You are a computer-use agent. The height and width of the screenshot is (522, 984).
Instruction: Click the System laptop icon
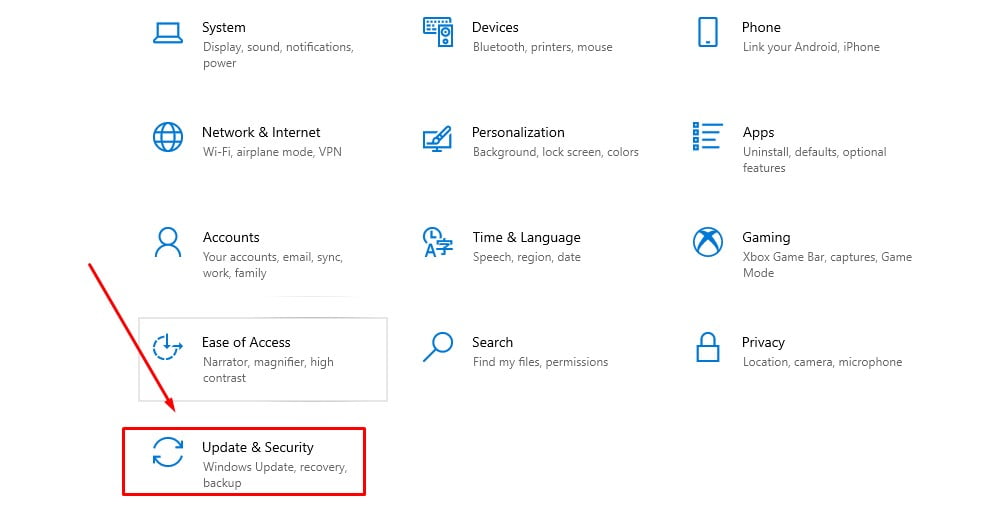[168, 33]
